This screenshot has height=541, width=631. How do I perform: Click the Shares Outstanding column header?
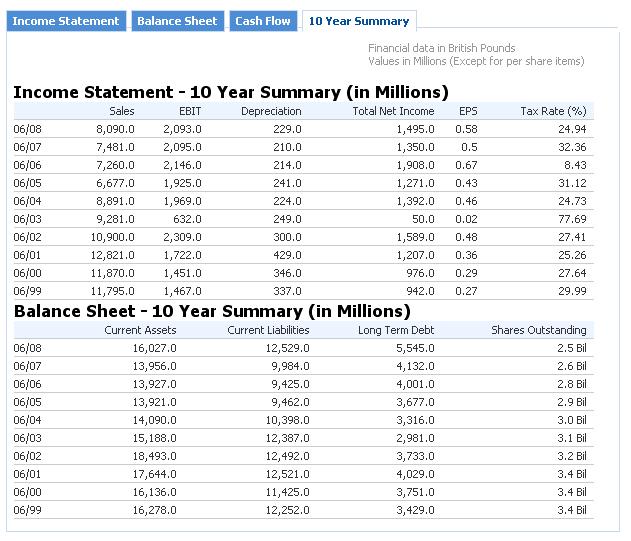click(538, 330)
